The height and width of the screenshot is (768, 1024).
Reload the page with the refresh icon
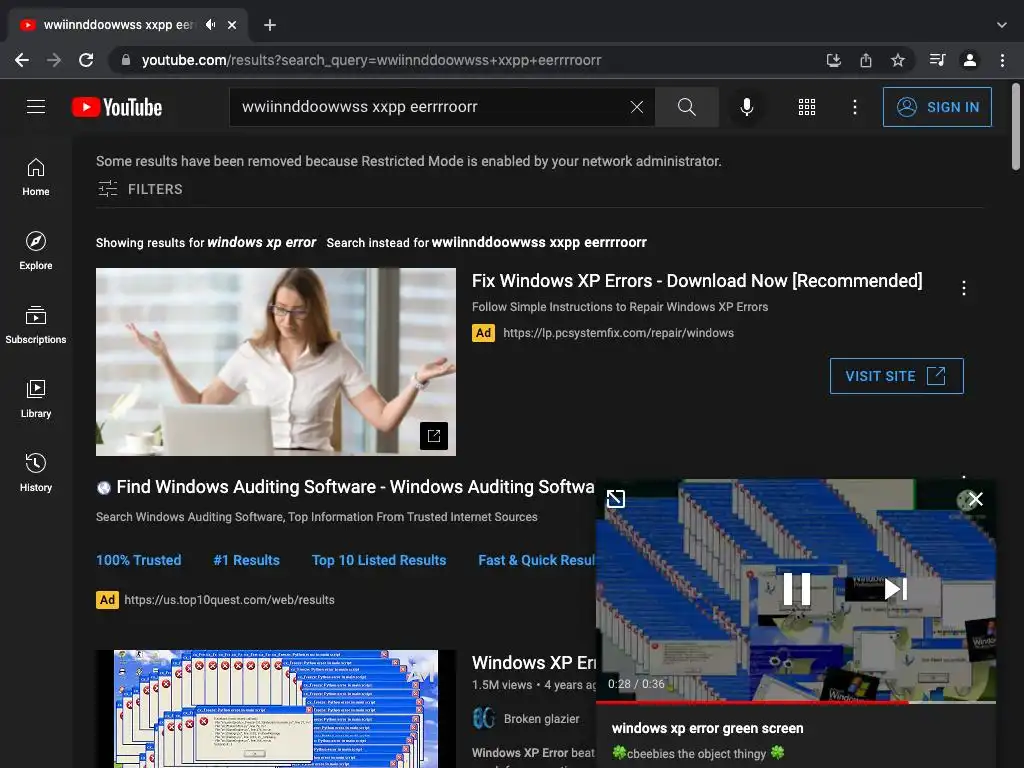tap(86, 60)
